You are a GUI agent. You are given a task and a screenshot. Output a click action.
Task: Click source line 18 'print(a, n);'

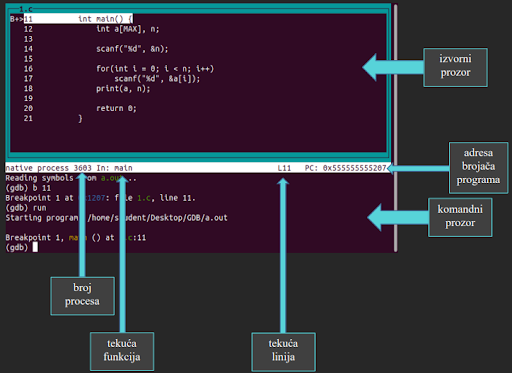(123, 89)
